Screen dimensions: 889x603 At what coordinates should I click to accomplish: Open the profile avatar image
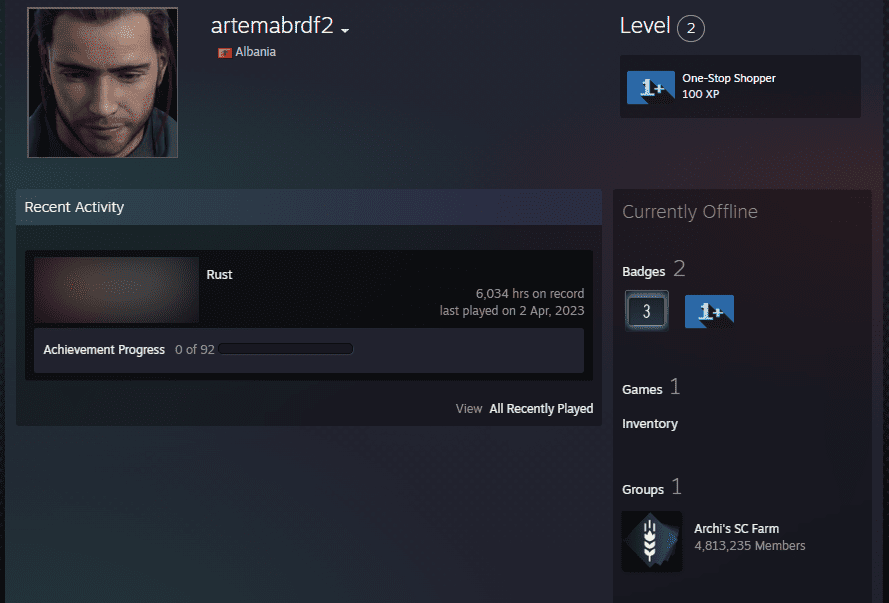103,82
